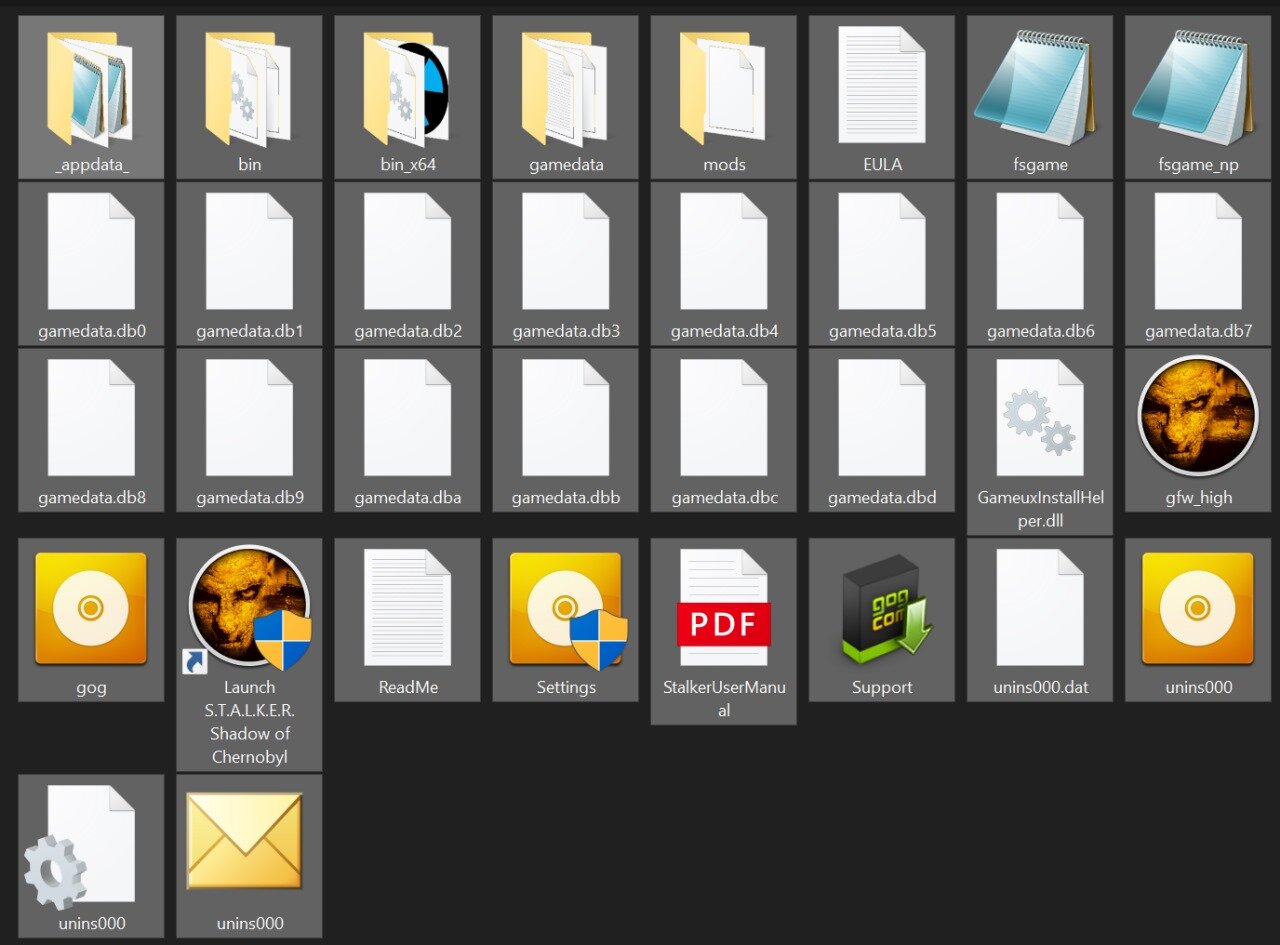
Task: Select the gamedata.db4 file
Action: click(723, 263)
